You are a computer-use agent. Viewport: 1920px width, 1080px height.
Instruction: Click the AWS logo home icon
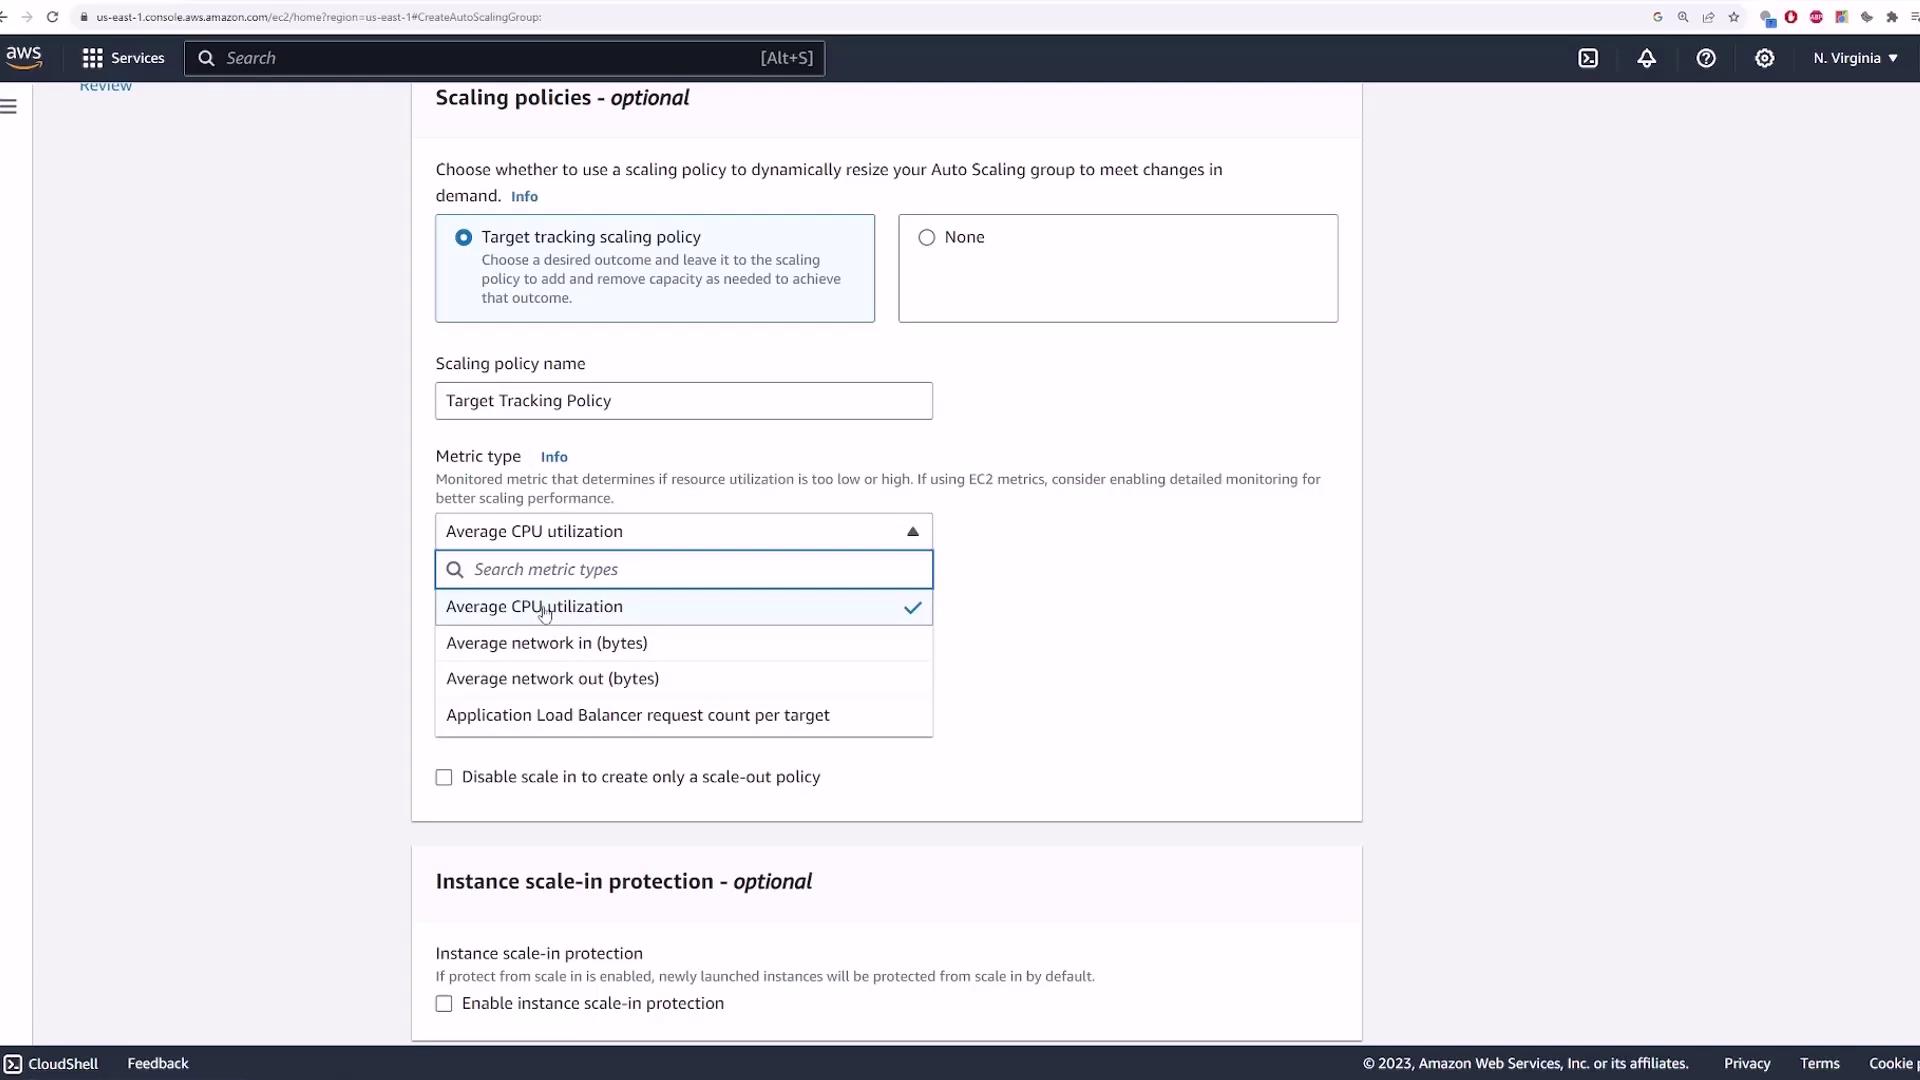[24, 58]
